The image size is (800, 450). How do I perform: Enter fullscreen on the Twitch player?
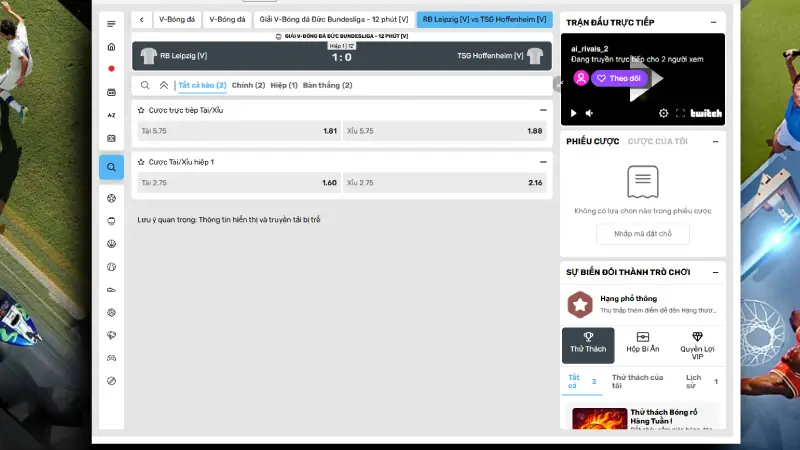click(x=681, y=114)
